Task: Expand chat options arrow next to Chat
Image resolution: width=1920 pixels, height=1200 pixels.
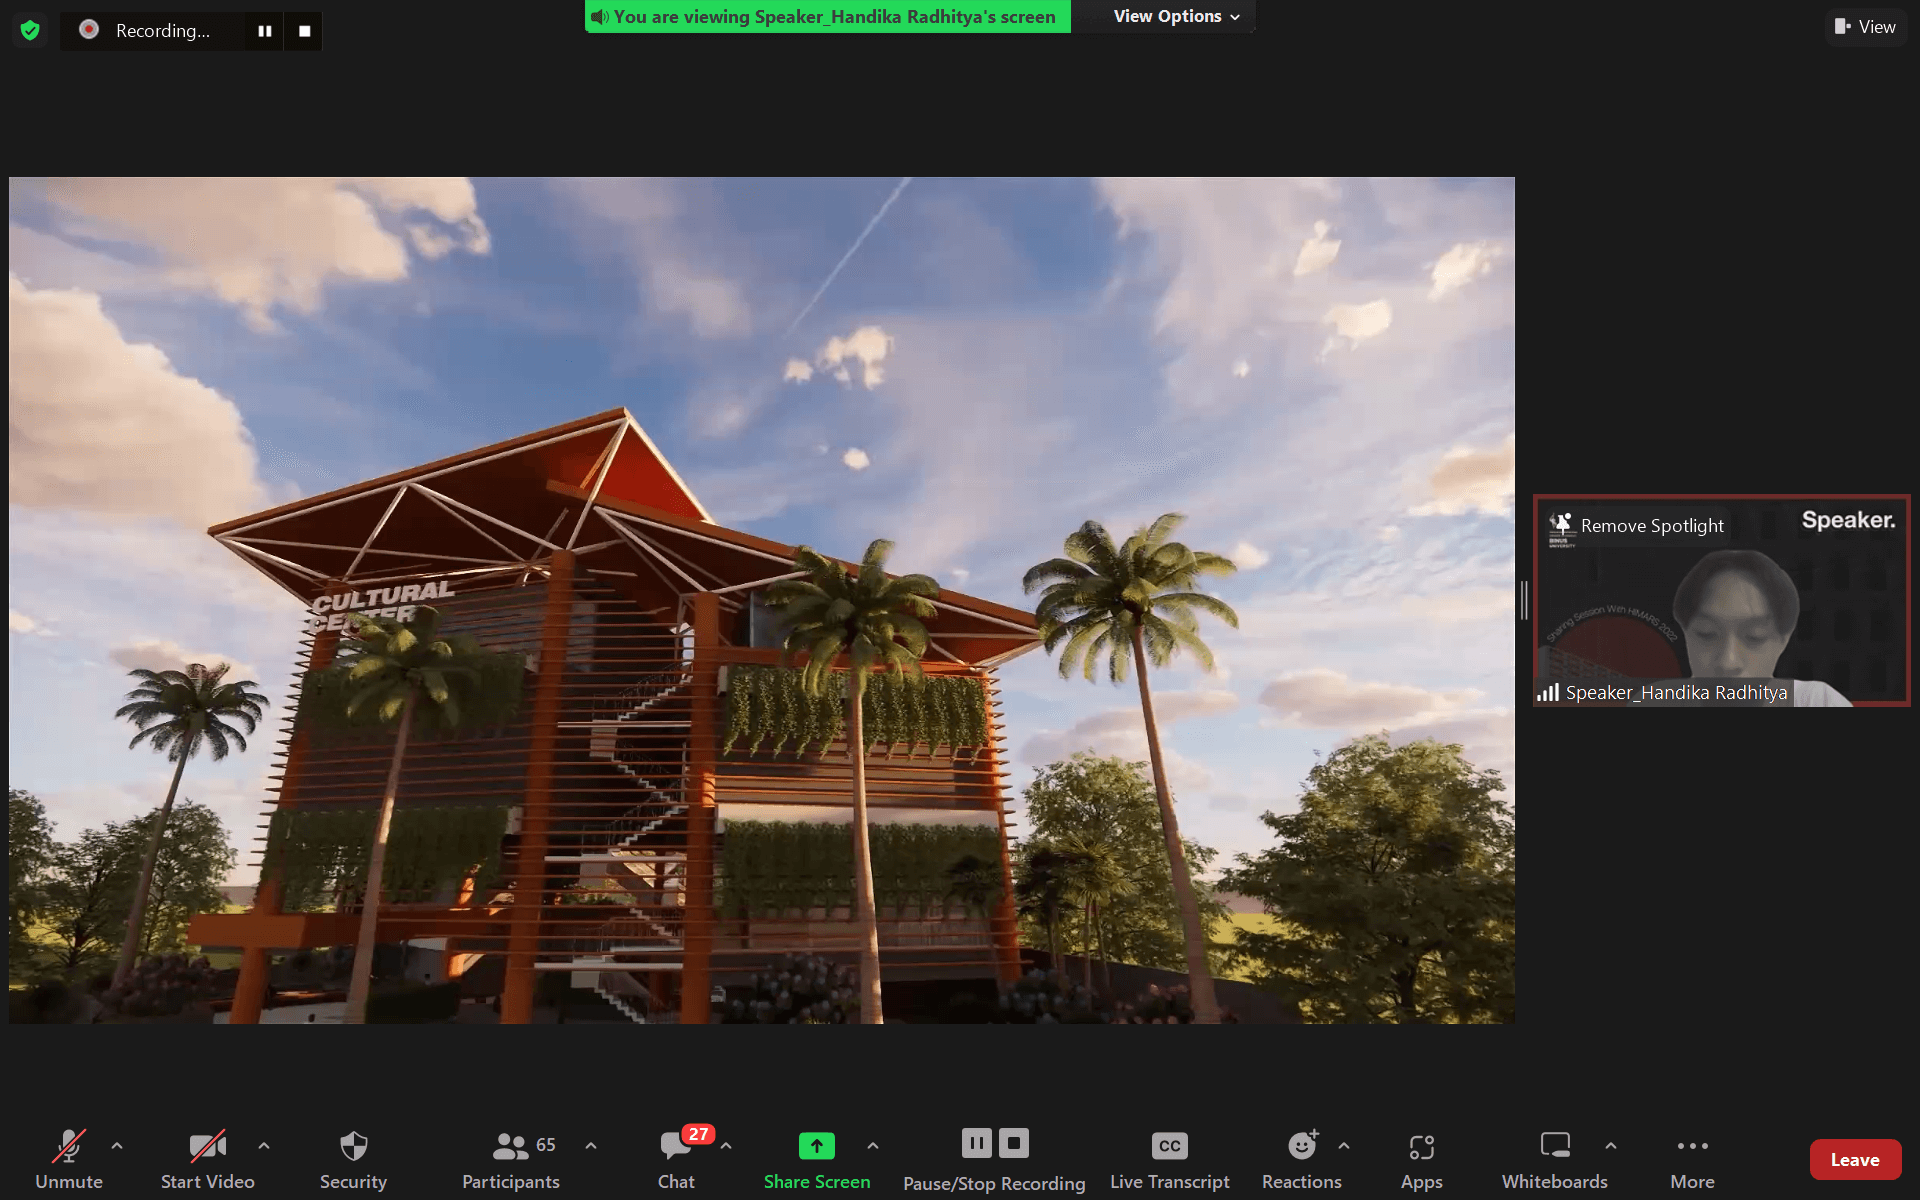Action: point(726,1146)
